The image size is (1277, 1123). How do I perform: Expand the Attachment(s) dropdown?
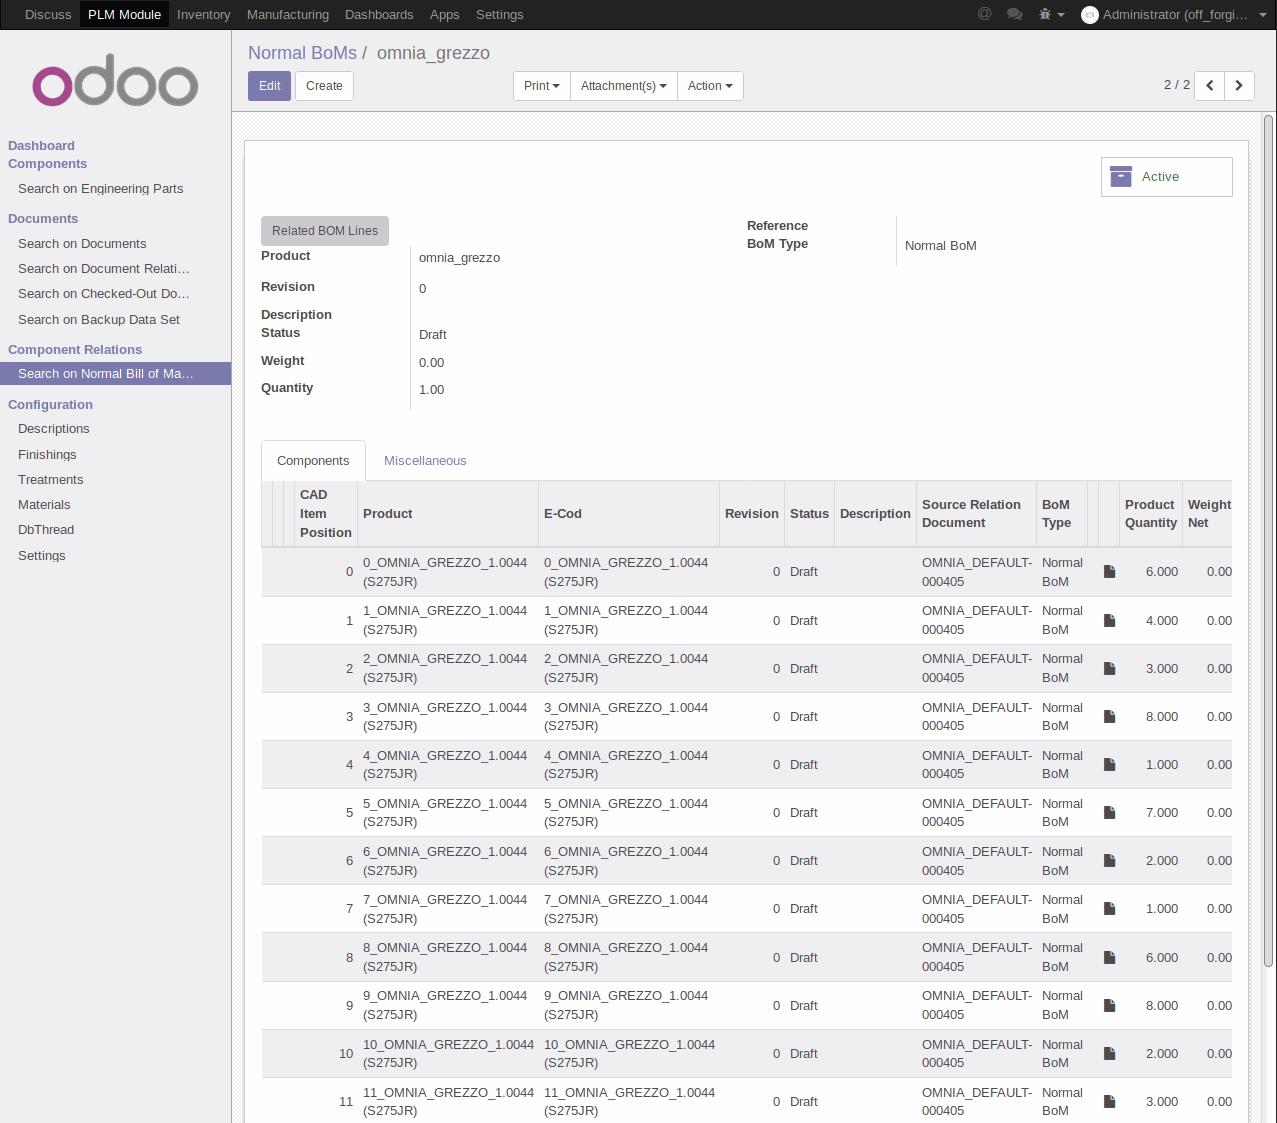(x=623, y=86)
